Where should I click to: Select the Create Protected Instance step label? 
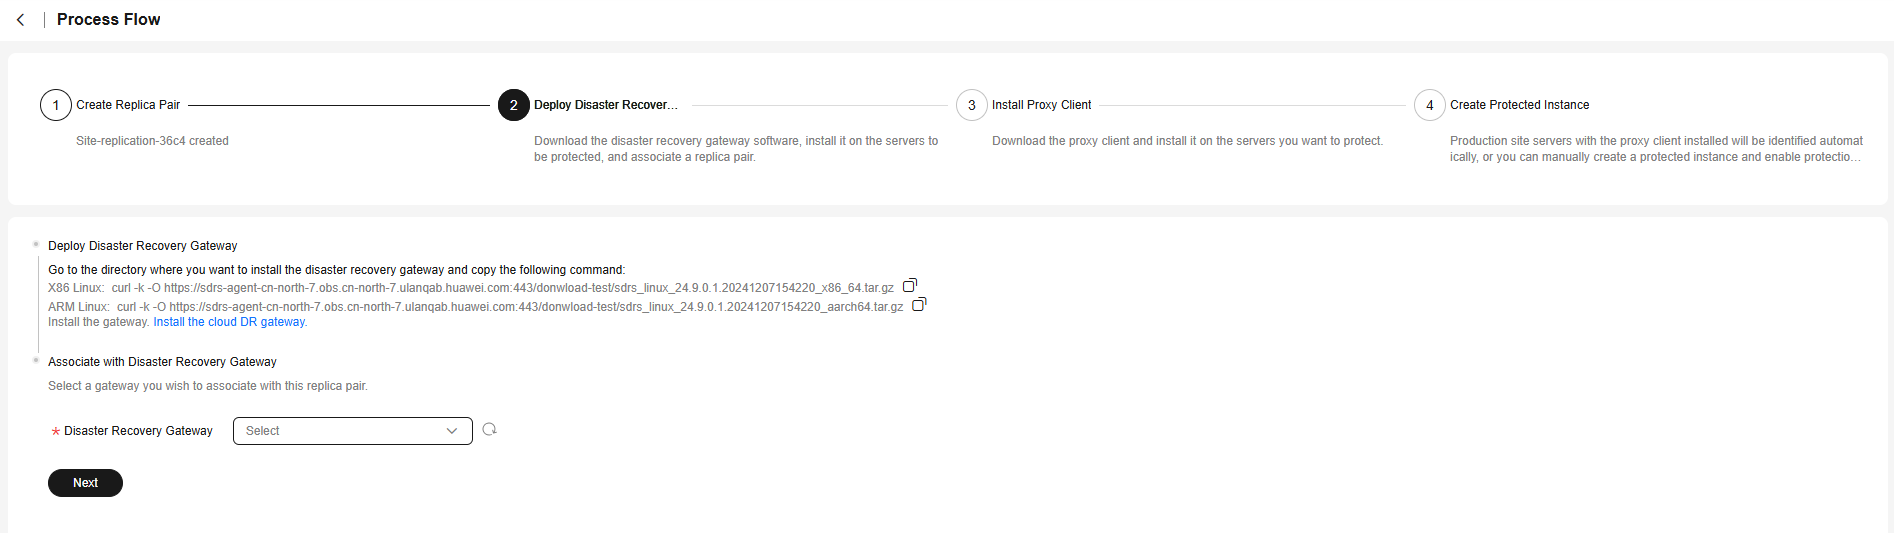[x=1519, y=105]
